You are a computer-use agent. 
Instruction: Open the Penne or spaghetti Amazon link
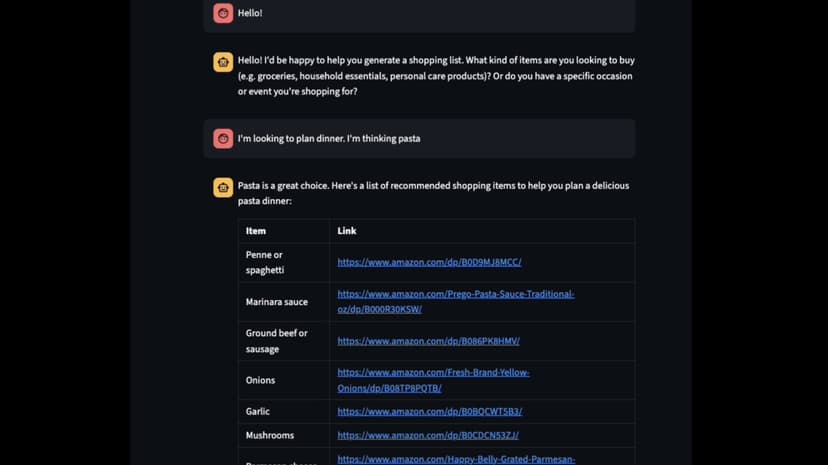click(429, 262)
